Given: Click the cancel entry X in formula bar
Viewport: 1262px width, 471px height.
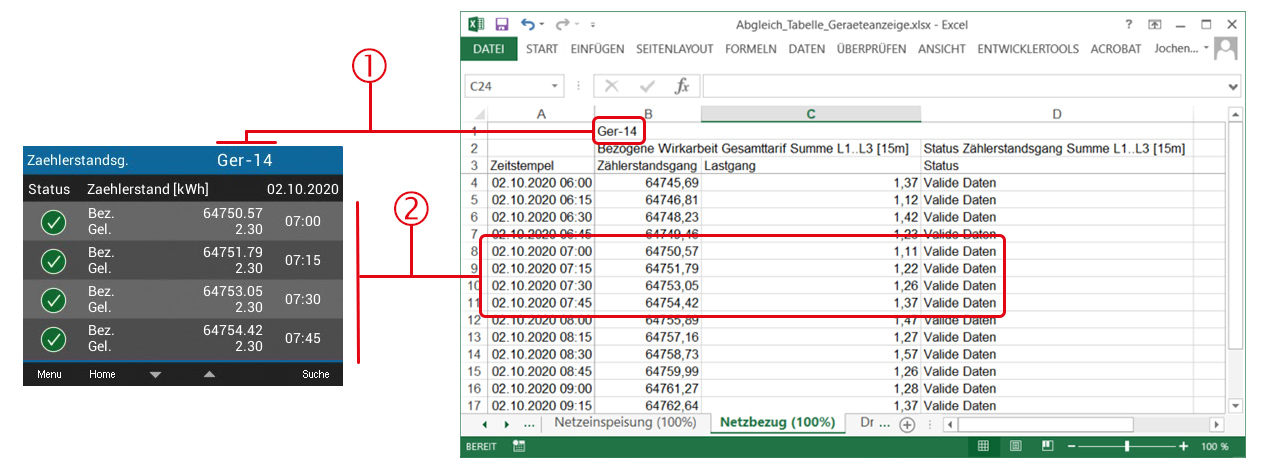Looking at the screenshot, I should (612, 86).
